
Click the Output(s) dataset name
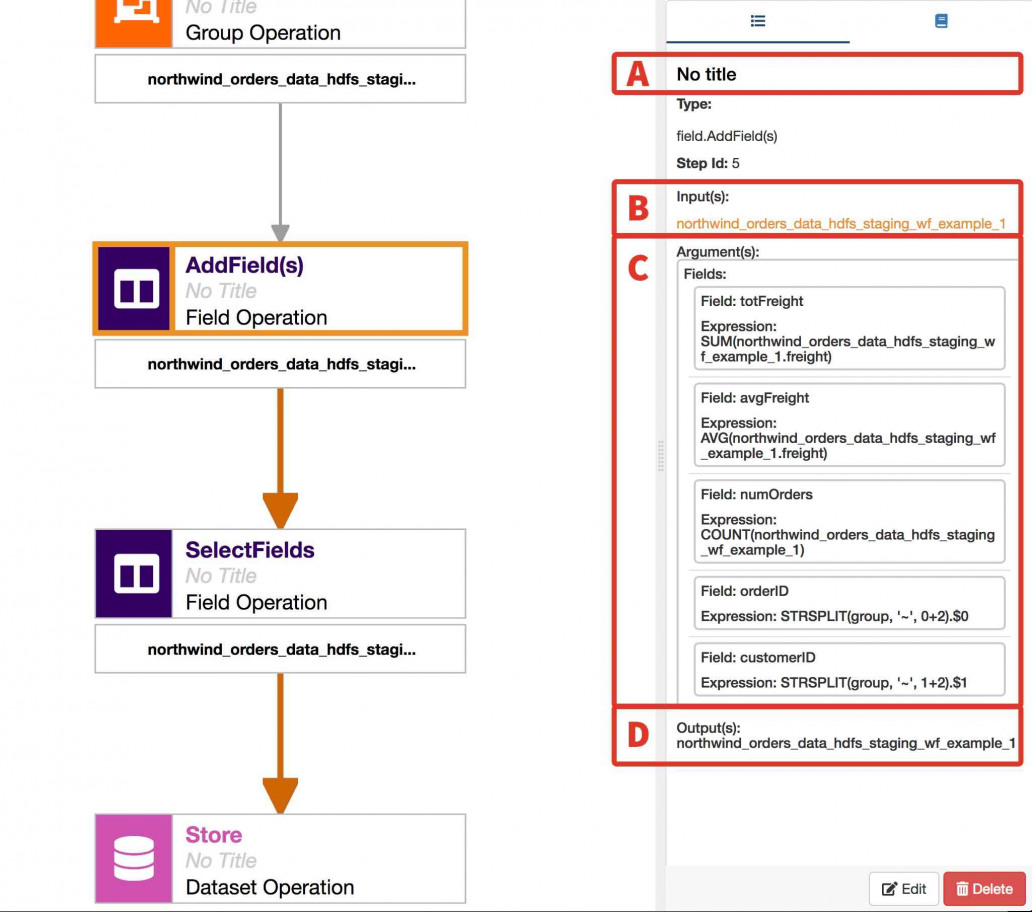point(846,744)
